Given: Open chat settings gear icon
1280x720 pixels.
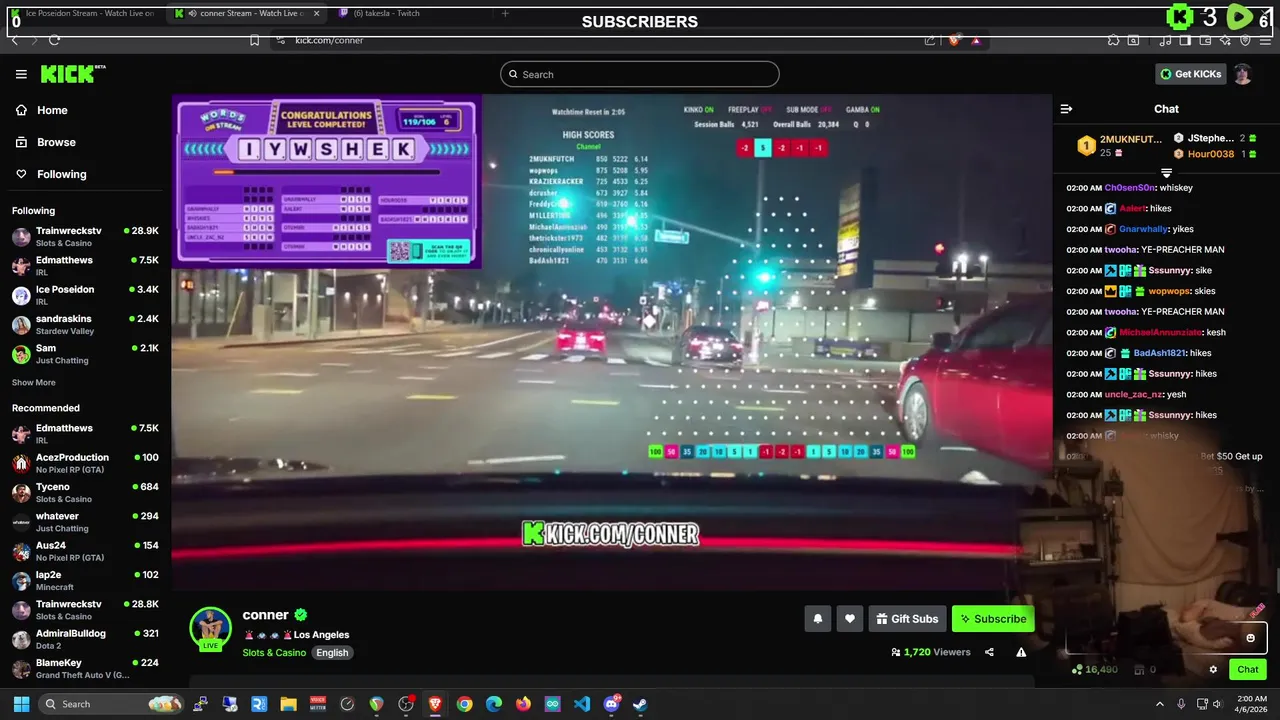Looking at the screenshot, I should click(x=1213, y=670).
